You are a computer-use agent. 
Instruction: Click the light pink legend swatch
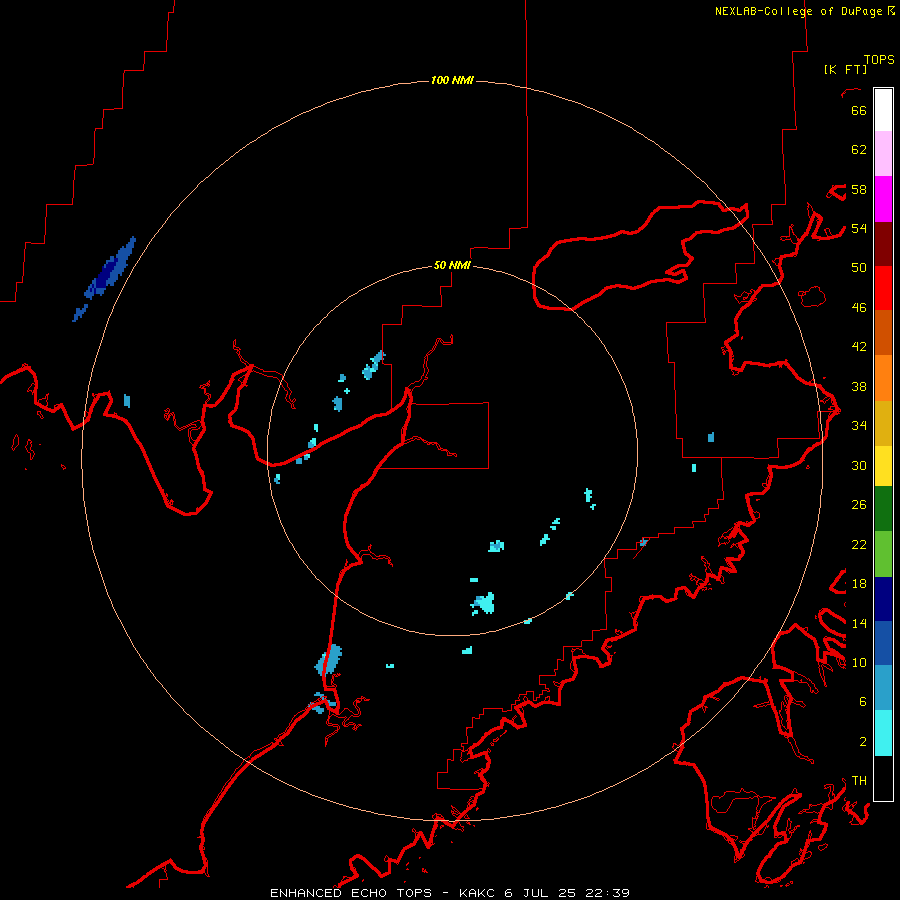tap(883, 154)
